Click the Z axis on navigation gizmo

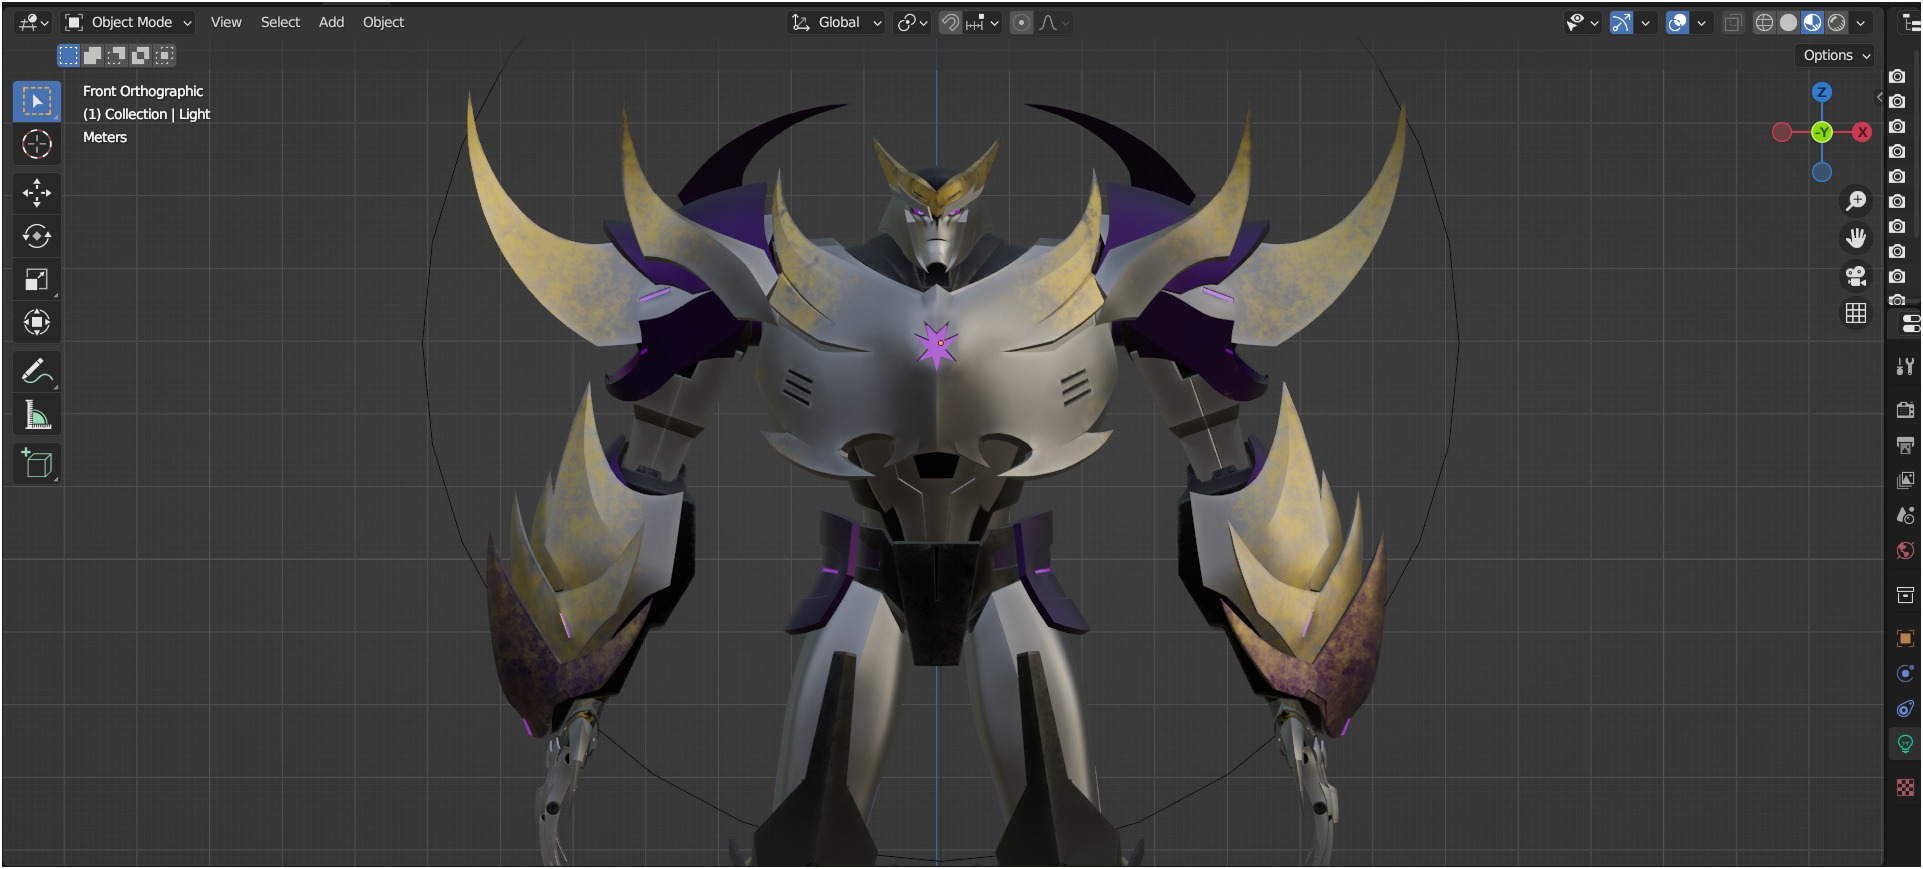tap(1821, 92)
